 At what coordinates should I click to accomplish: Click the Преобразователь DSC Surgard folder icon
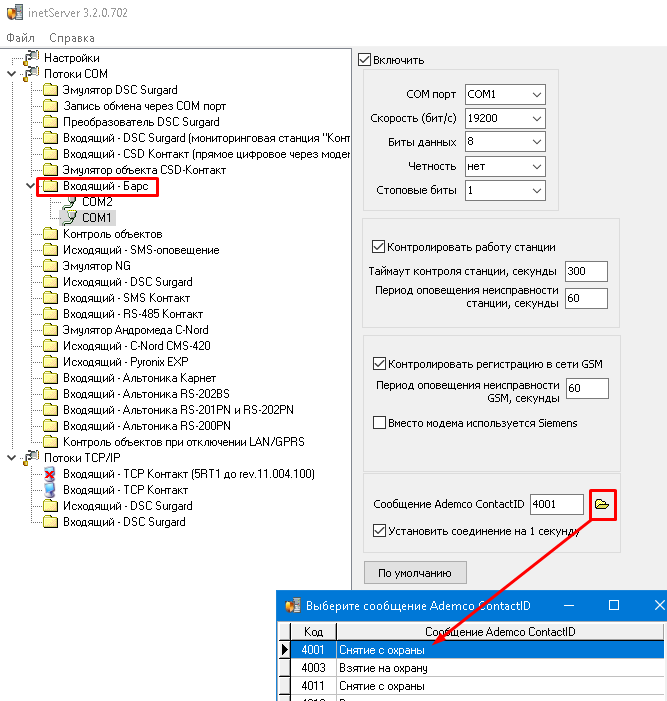click(51, 122)
